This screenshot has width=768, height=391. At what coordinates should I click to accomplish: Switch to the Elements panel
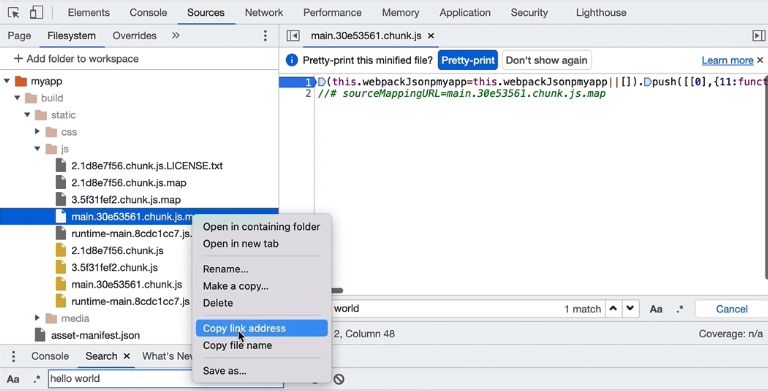tap(88, 13)
